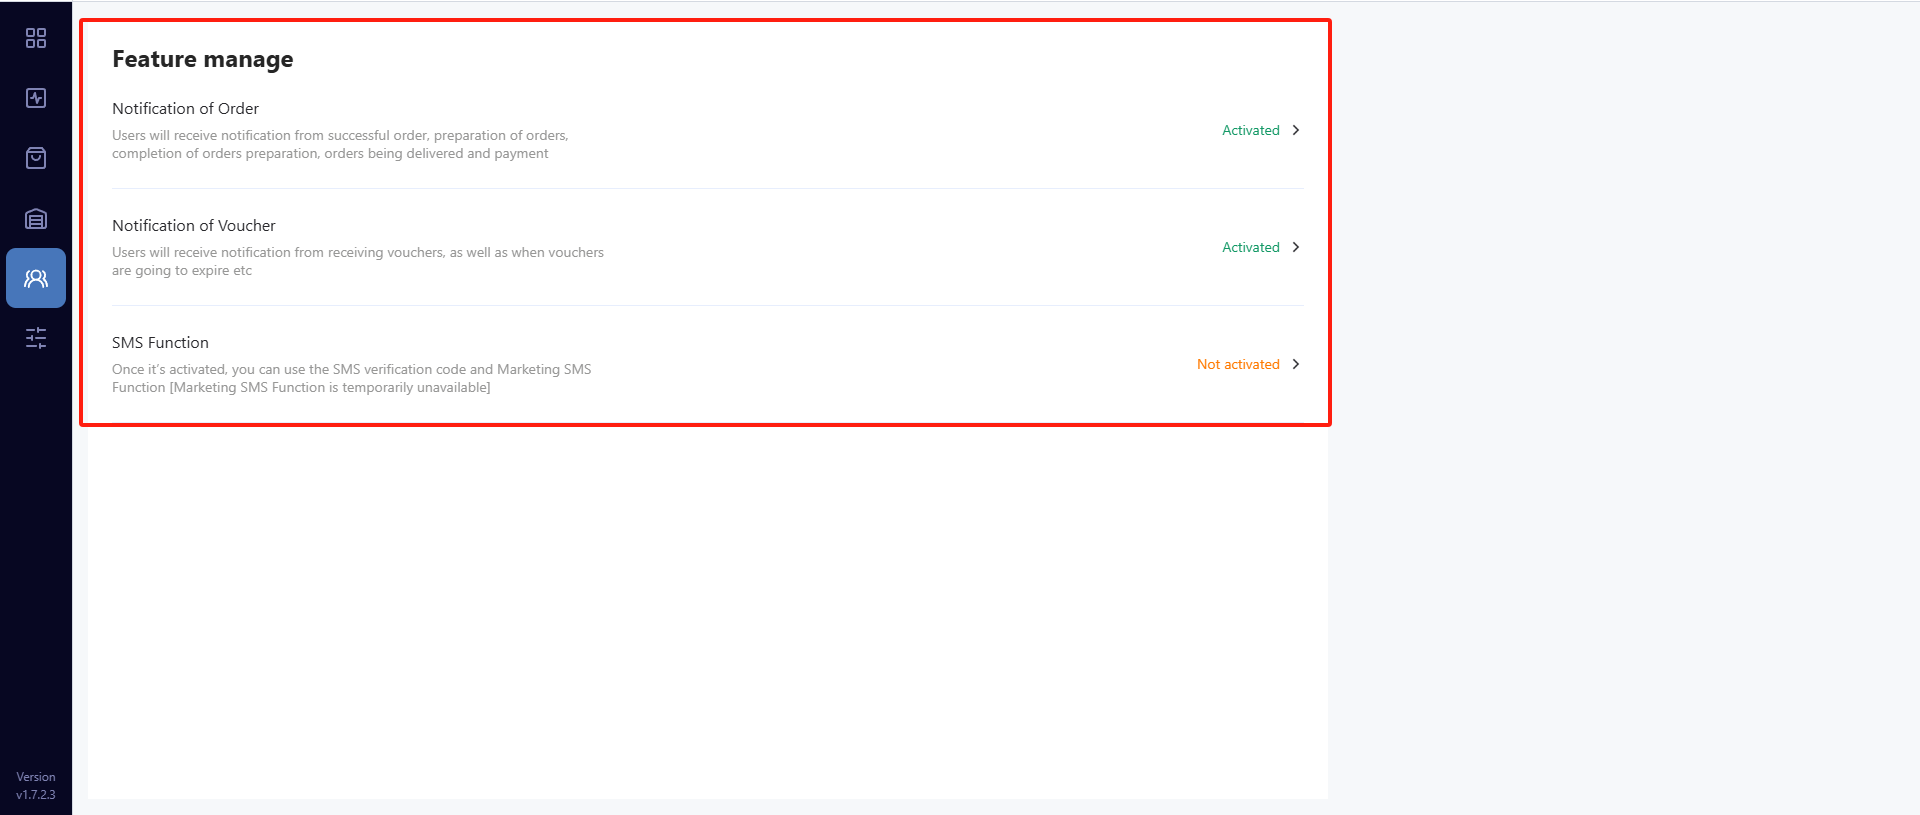Select the SMS Function description text
Image resolution: width=1920 pixels, height=815 pixels.
point(352,378)
